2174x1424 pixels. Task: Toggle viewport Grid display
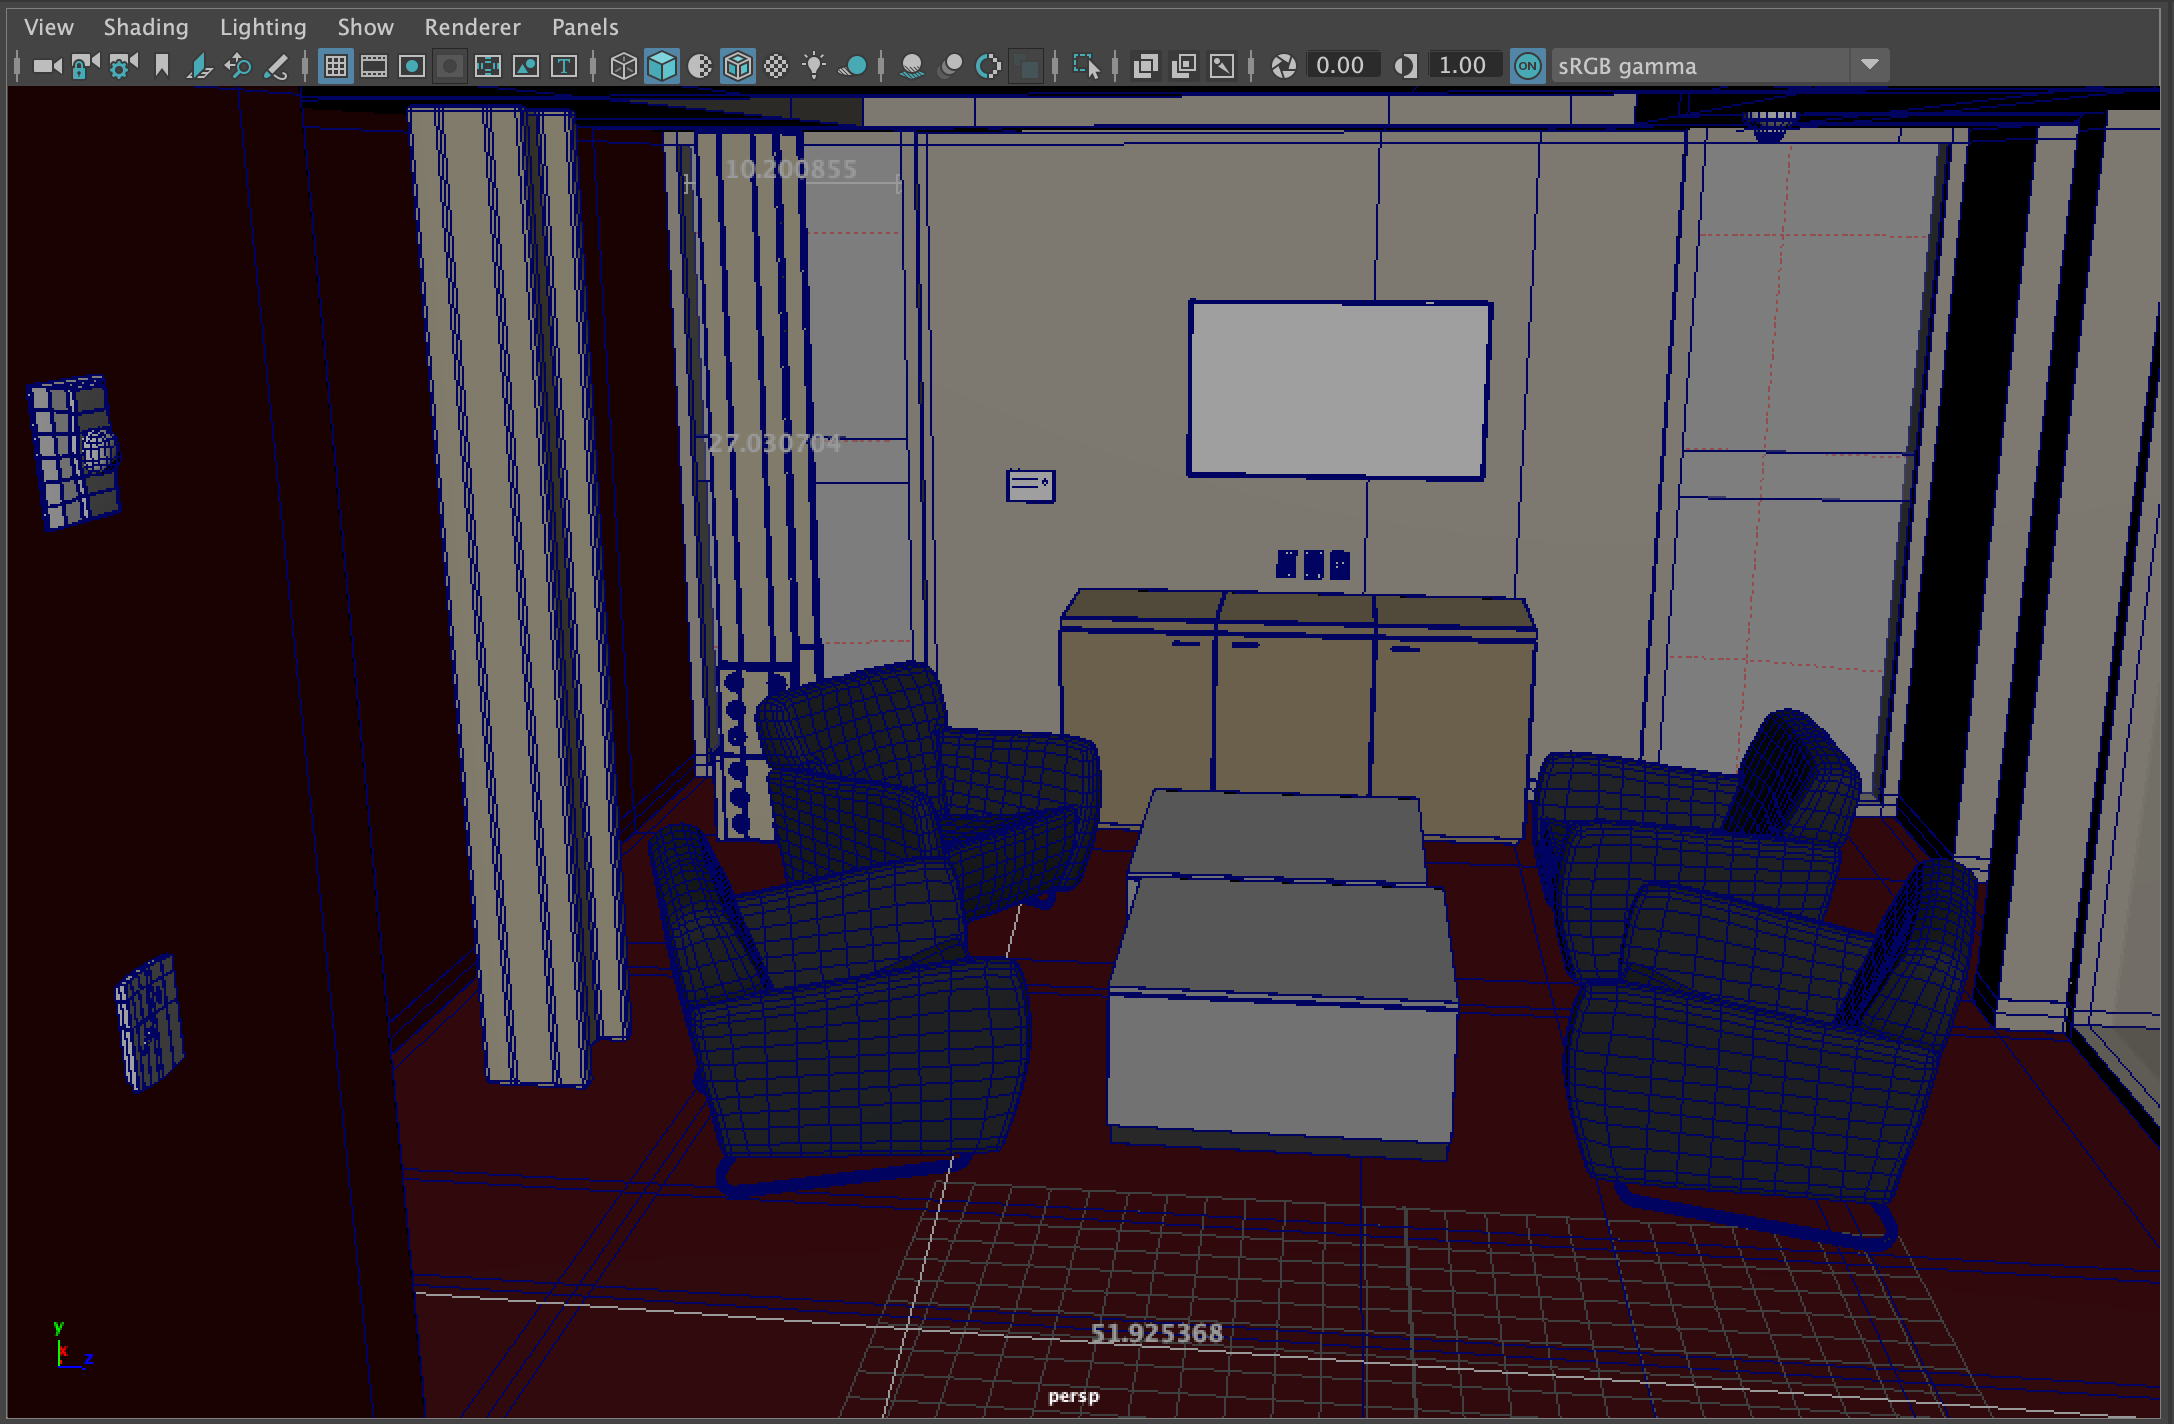click(336, 66)
